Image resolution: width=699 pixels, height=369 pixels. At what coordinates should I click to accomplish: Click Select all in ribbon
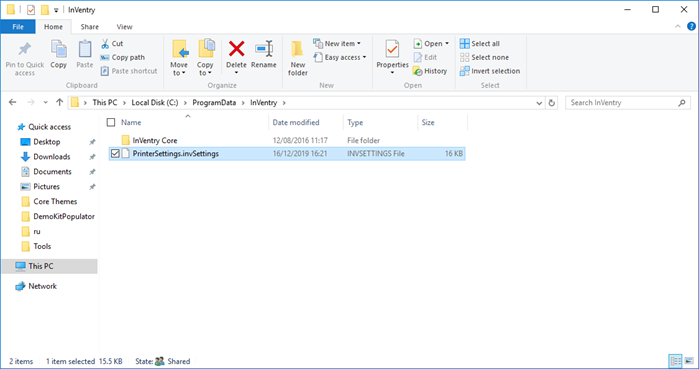[x=480, y=44]
